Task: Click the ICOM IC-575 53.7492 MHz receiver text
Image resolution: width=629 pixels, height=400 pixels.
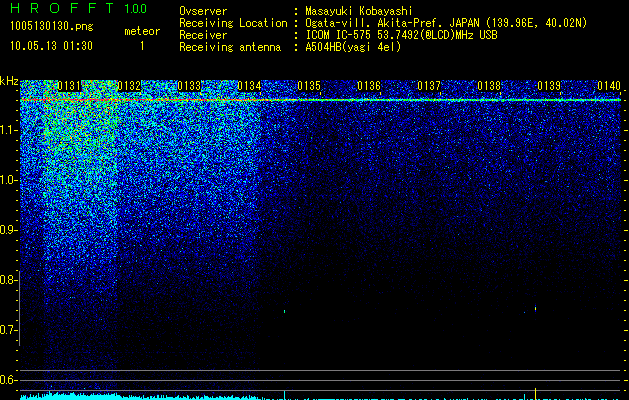Action: coord(402,35)
